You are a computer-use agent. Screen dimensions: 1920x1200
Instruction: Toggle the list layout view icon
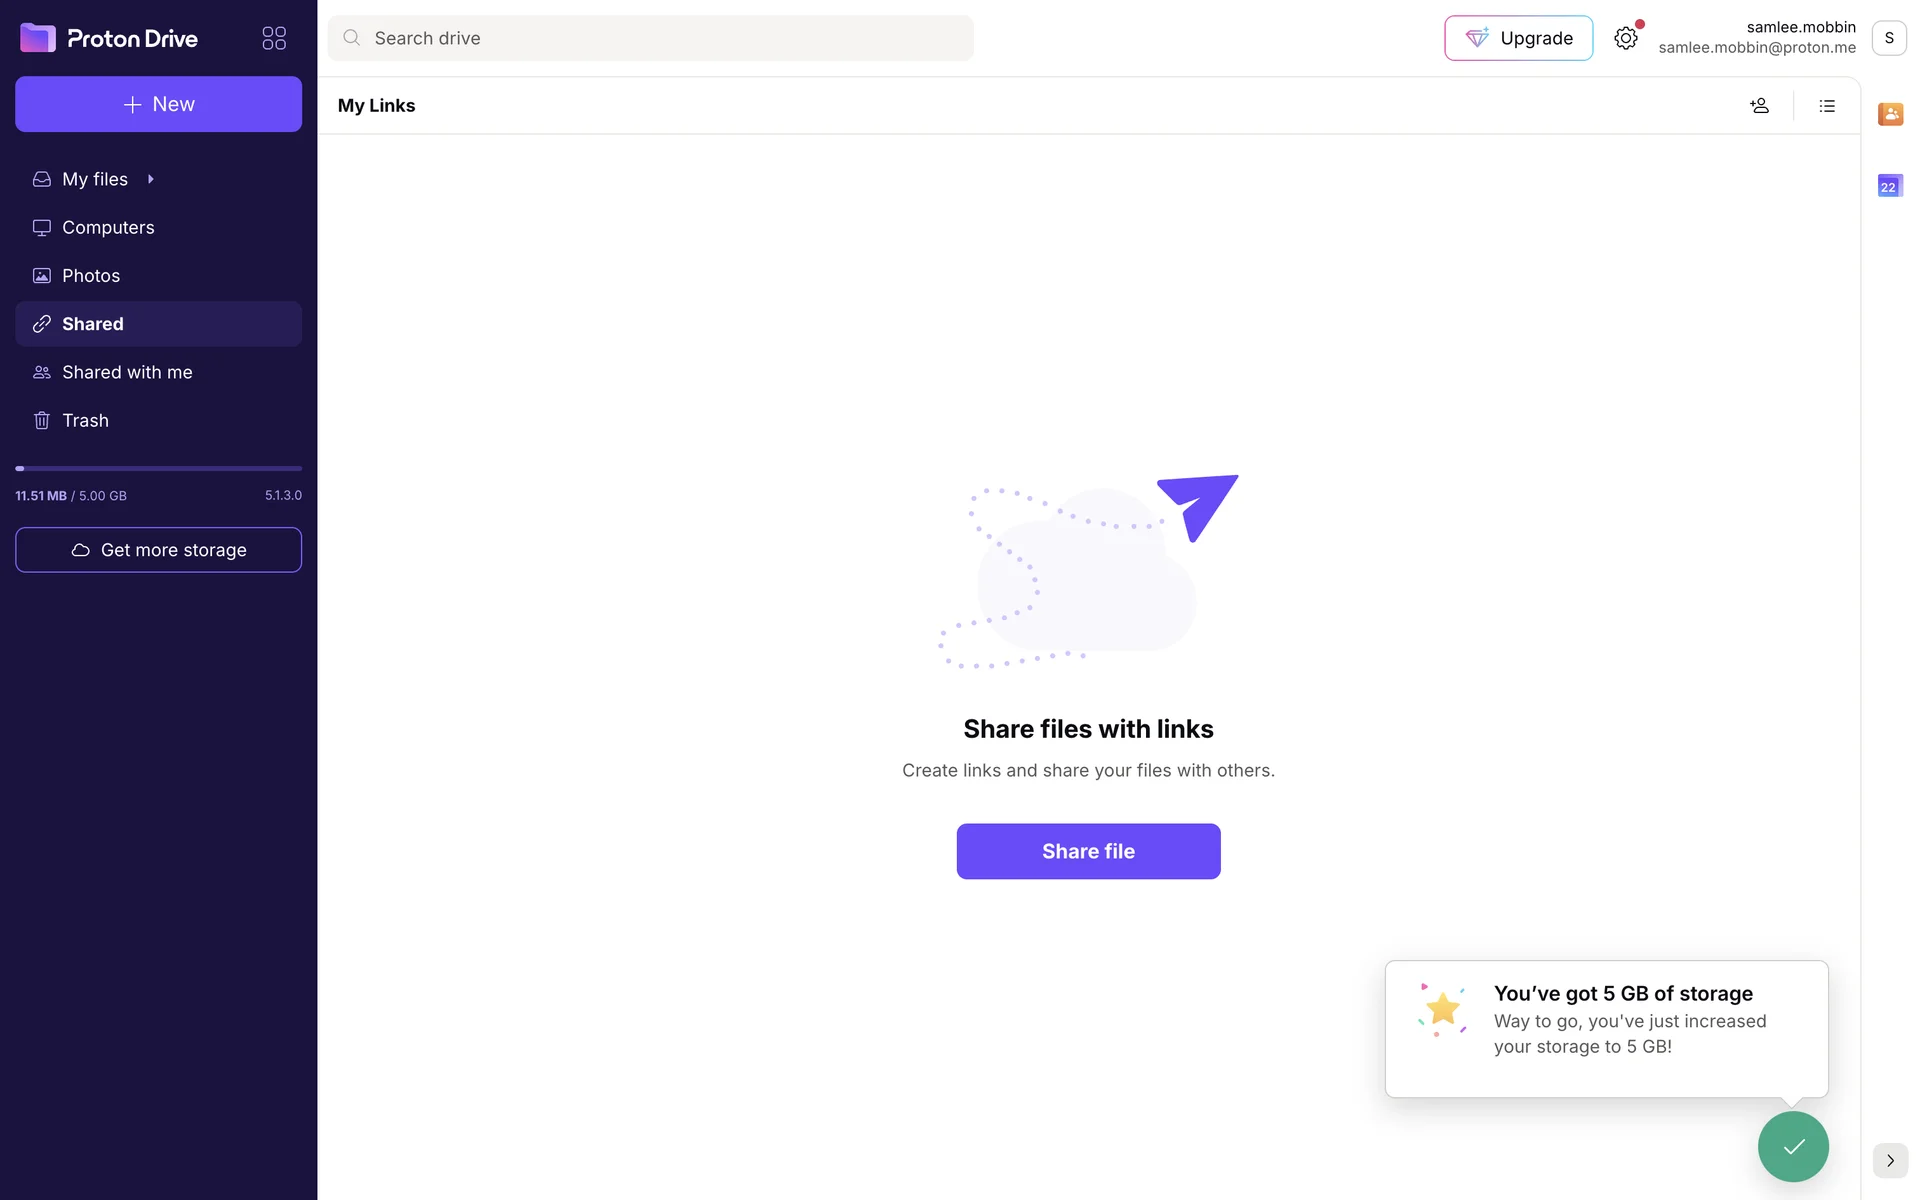point(1827,106)
